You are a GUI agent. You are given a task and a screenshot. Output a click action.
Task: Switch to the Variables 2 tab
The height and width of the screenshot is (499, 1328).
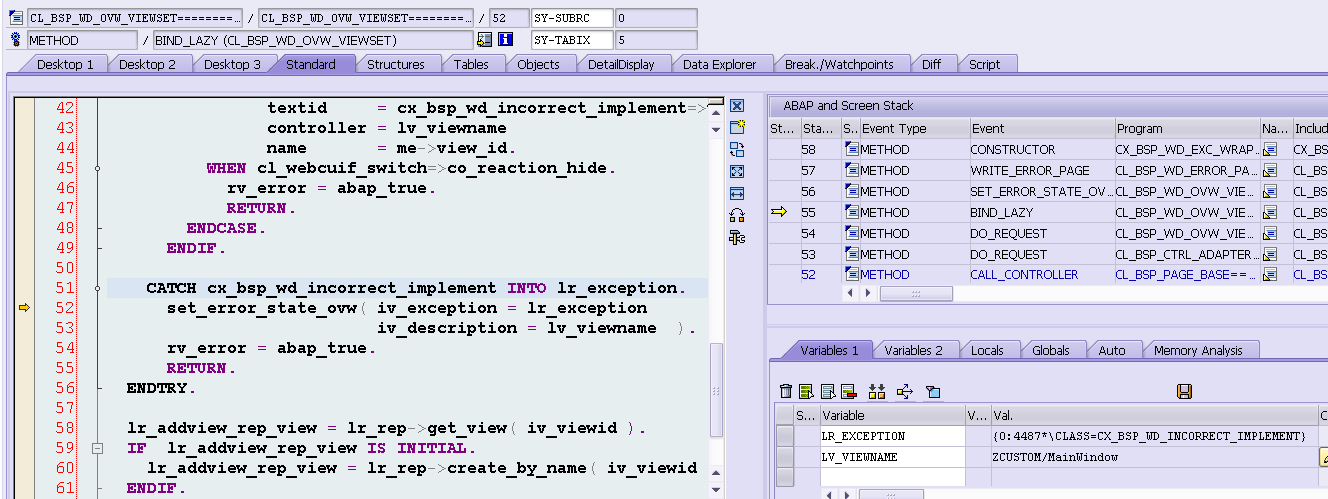(x=914, y=350)
